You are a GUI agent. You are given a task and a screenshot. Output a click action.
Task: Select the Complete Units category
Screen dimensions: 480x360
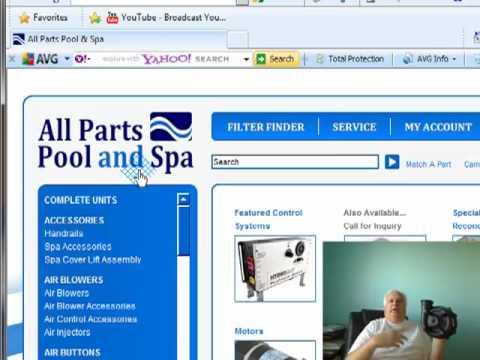click(x=81, y=200)
